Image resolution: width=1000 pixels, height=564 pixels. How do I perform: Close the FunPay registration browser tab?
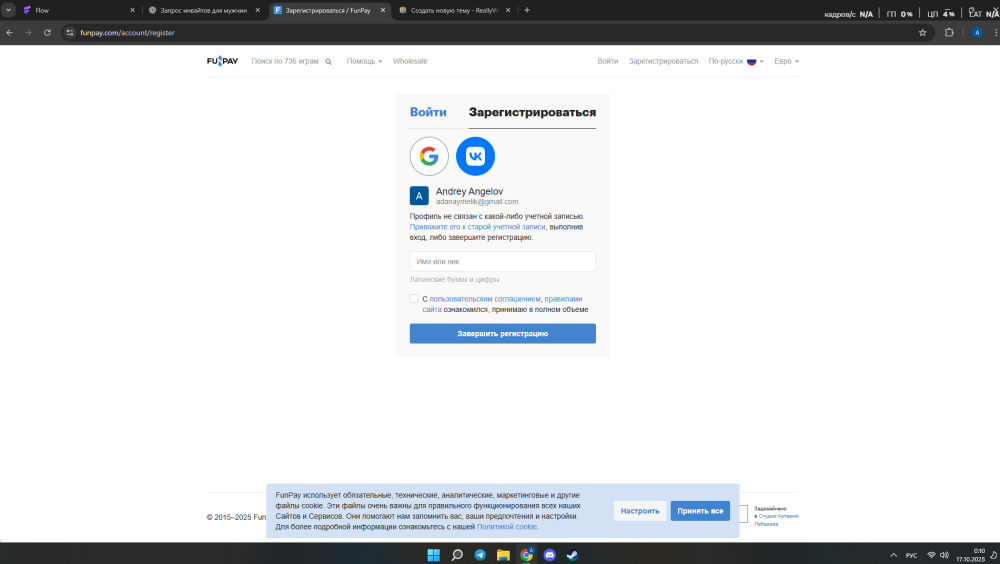click(383, 10)
